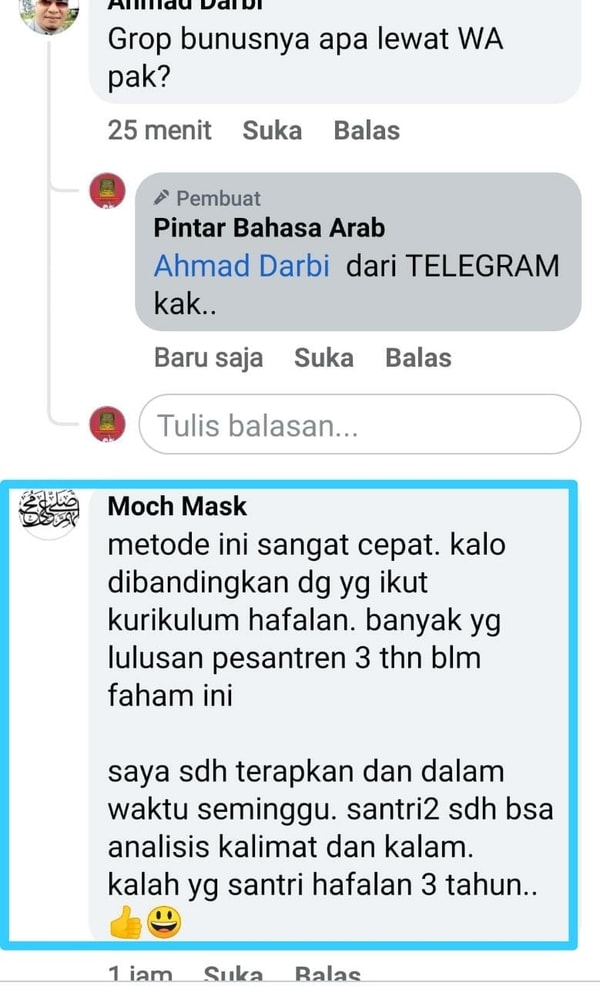Like Moch Mask's comment with Suka
Screen dimensions: 600x986
click(x=233, y=973)
